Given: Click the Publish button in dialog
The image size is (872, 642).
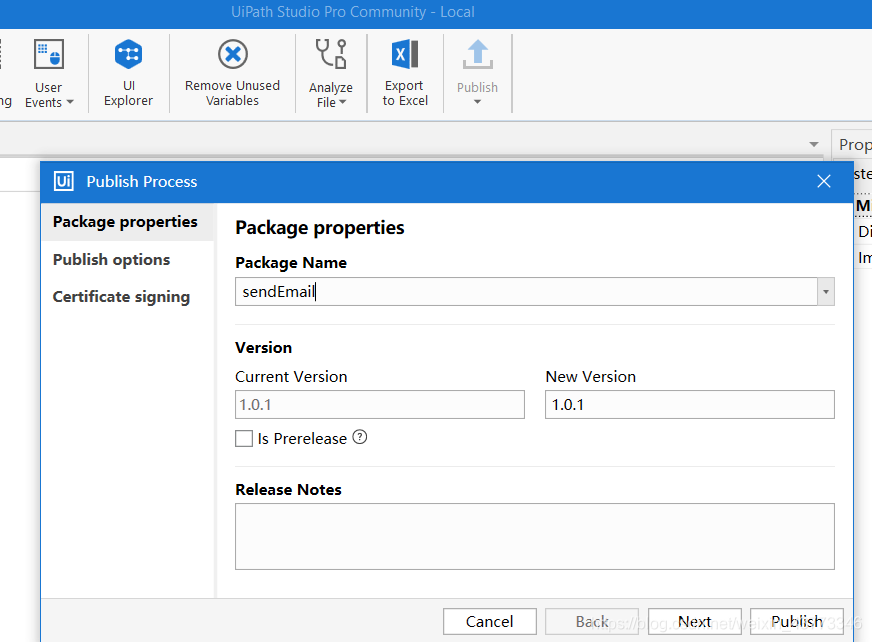Looking at the screenshot, I should (x=796, y=621).
